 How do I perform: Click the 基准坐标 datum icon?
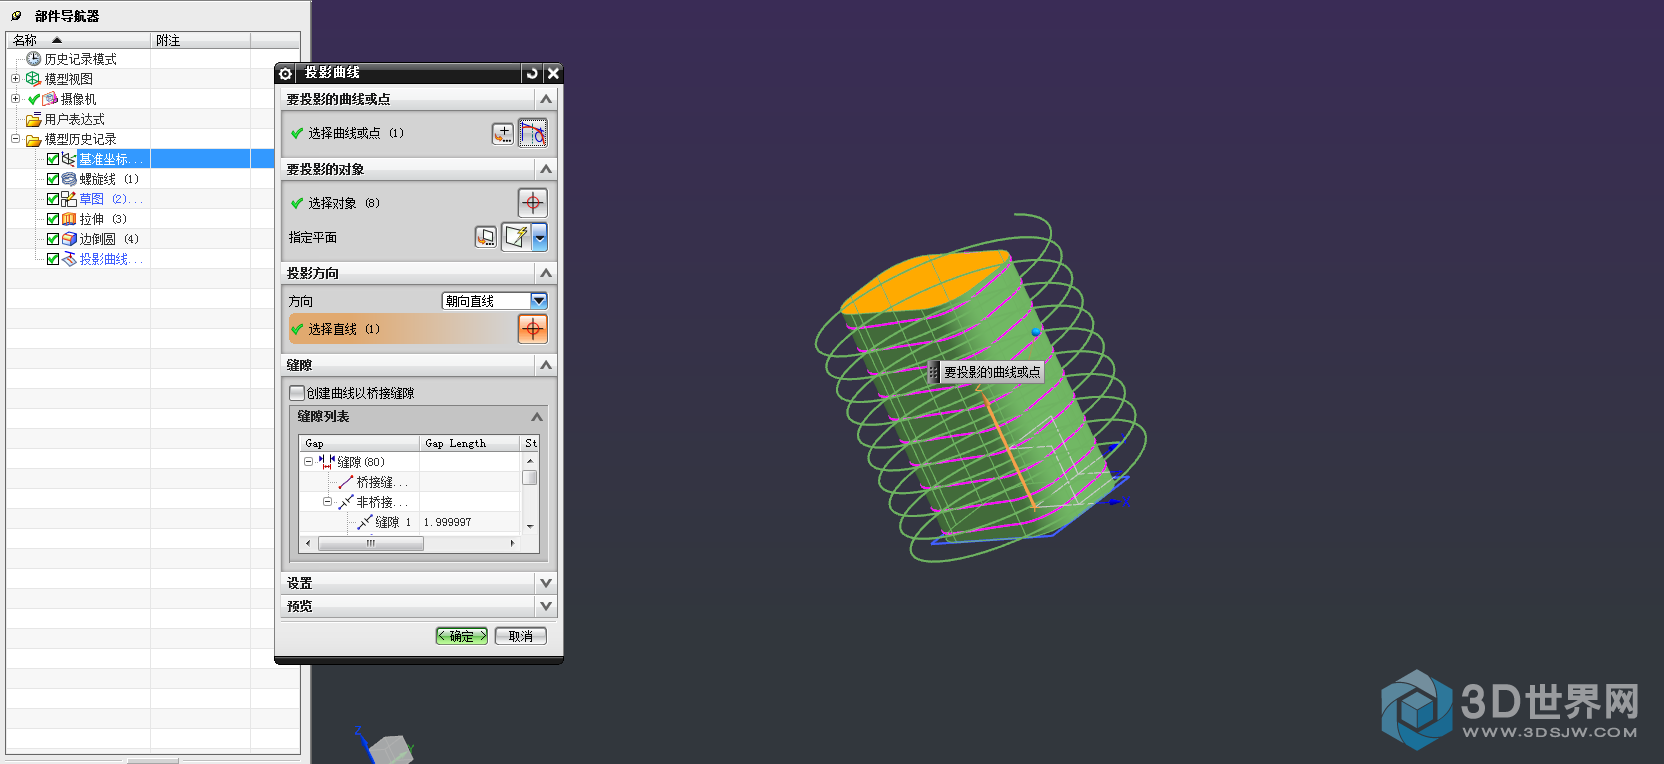click(68, 159)
